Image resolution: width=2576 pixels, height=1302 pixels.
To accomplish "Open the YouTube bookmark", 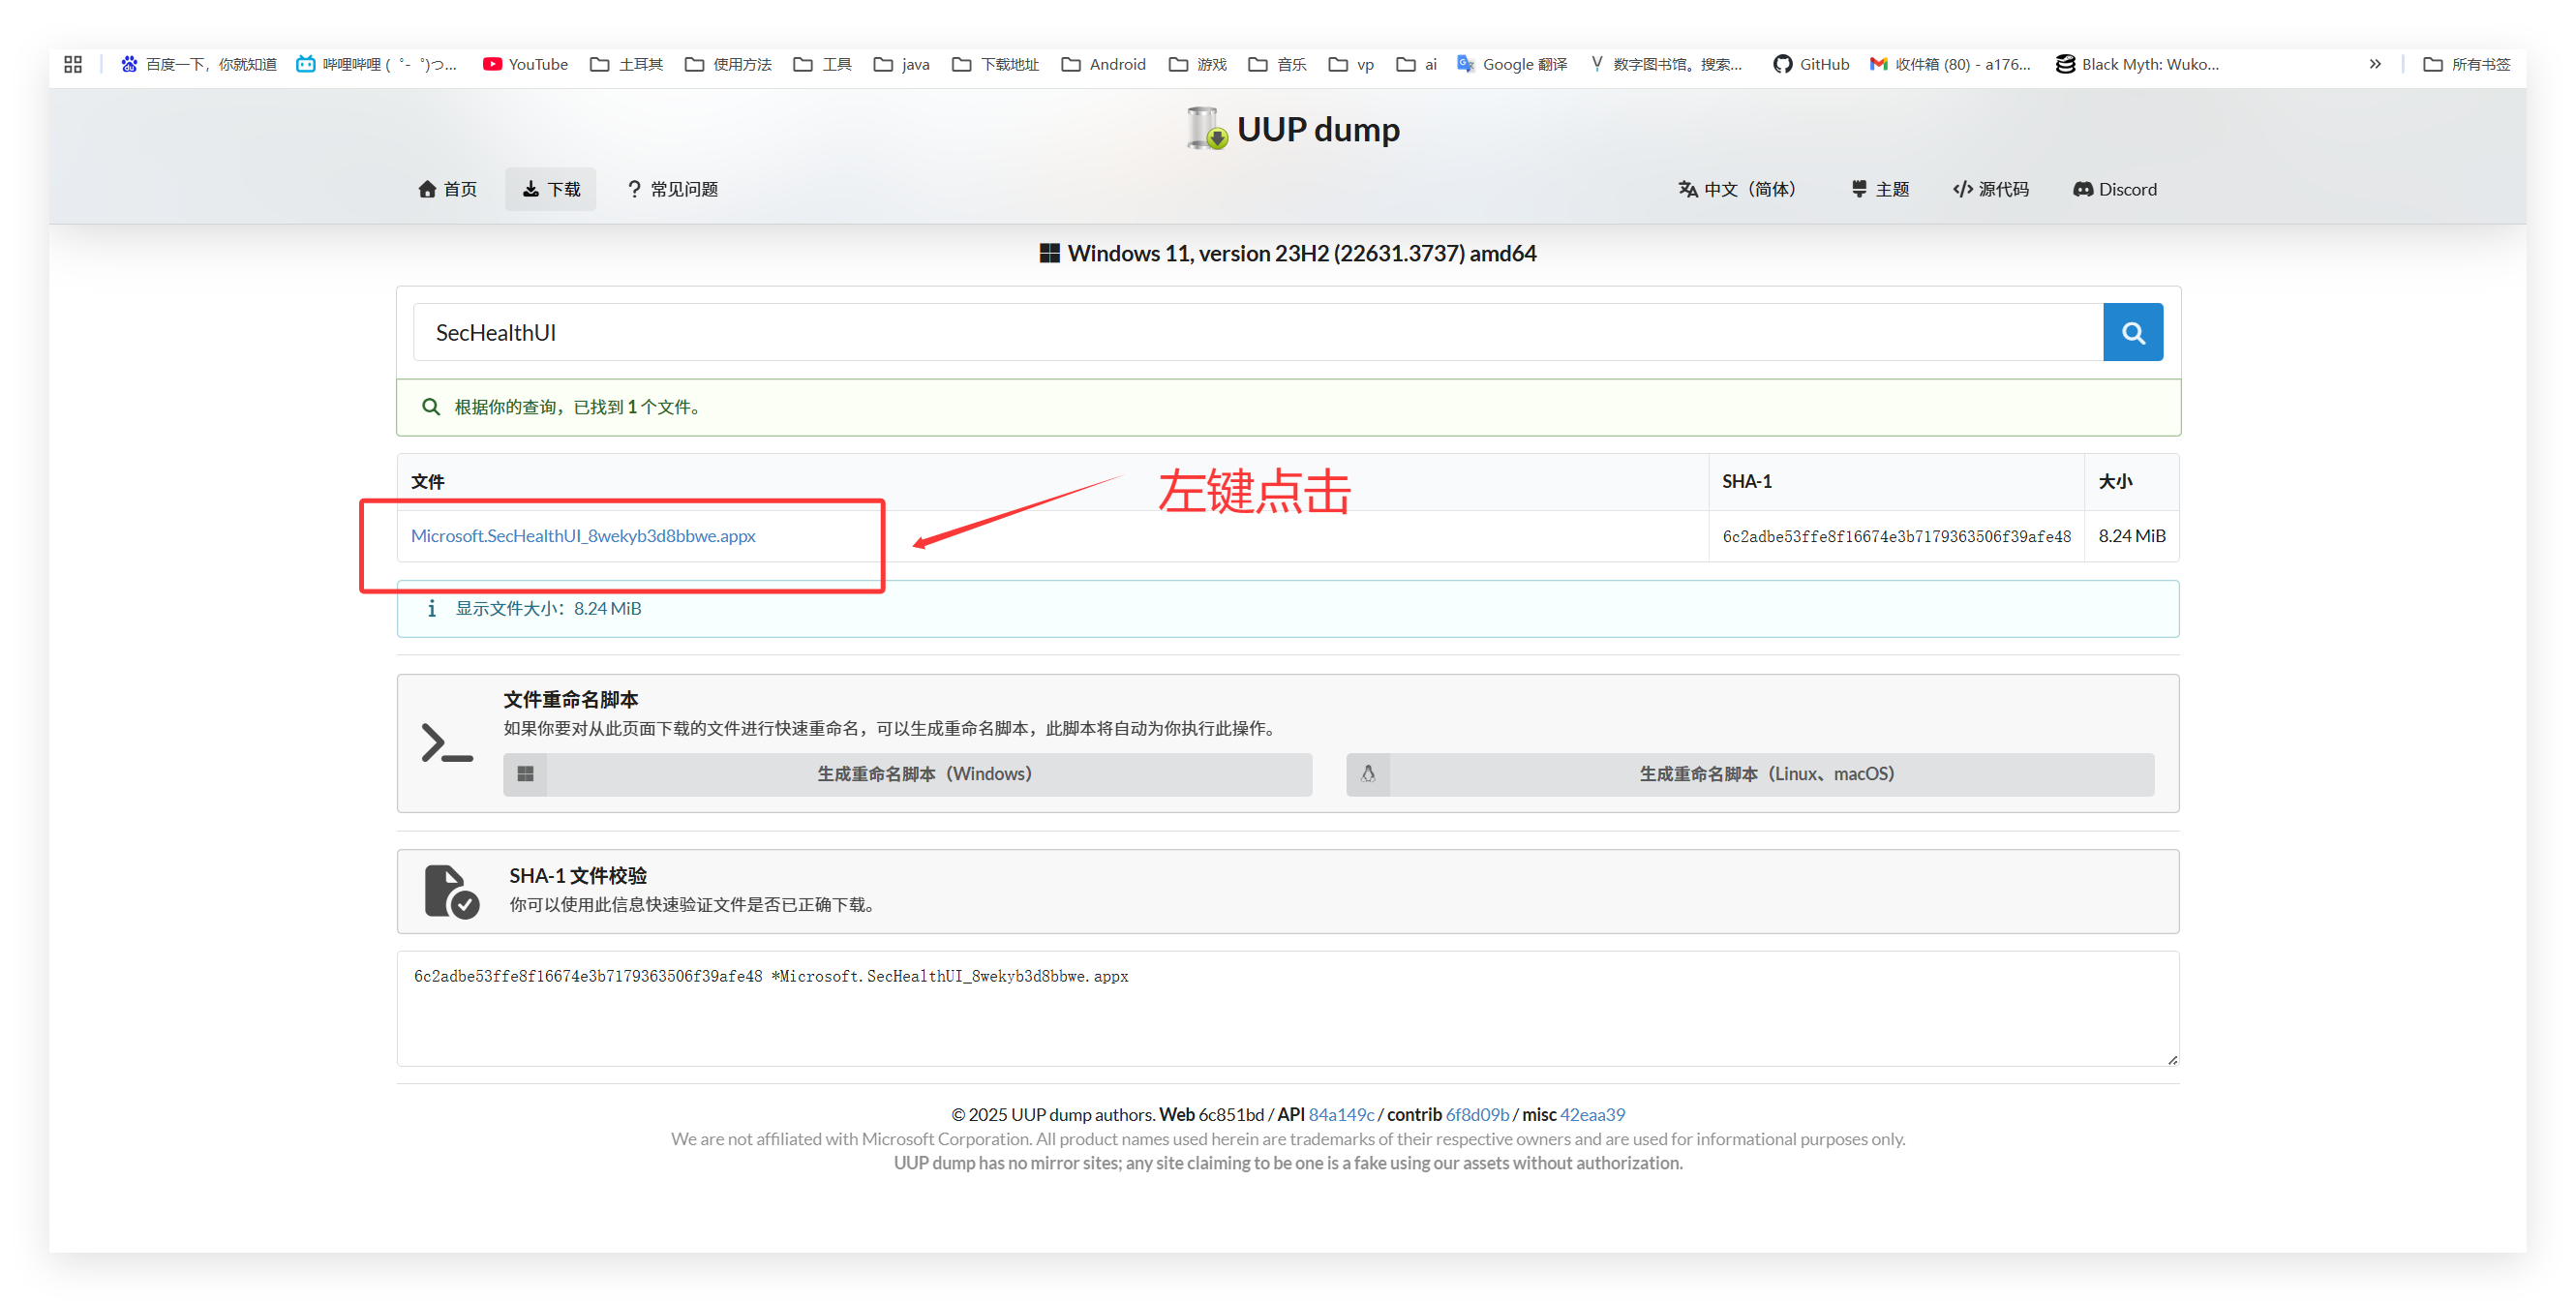I will (x=525, y=64).
